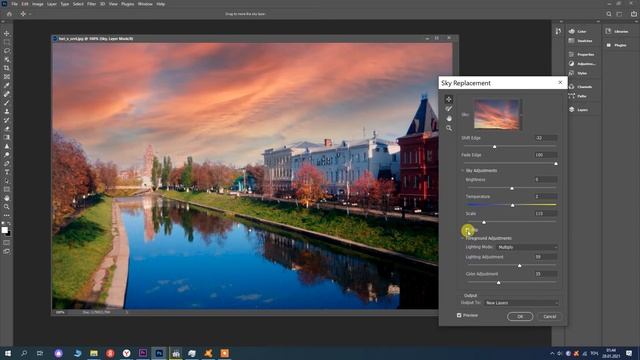Click OK in Sky Replacement dialog
640x360 pixels.
tap(520, 317)
